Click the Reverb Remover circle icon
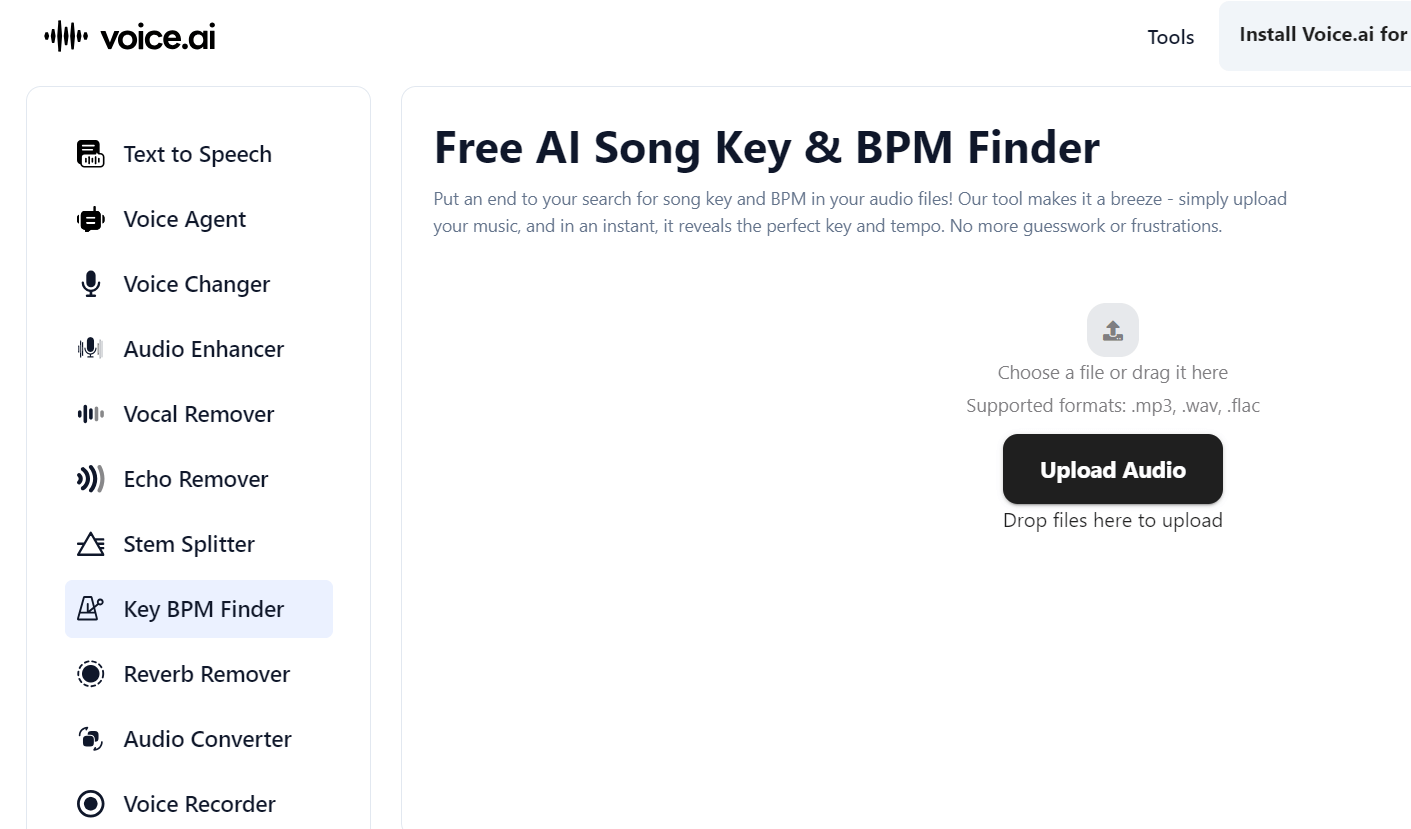1411x829 pixels. tap(91, 674)
